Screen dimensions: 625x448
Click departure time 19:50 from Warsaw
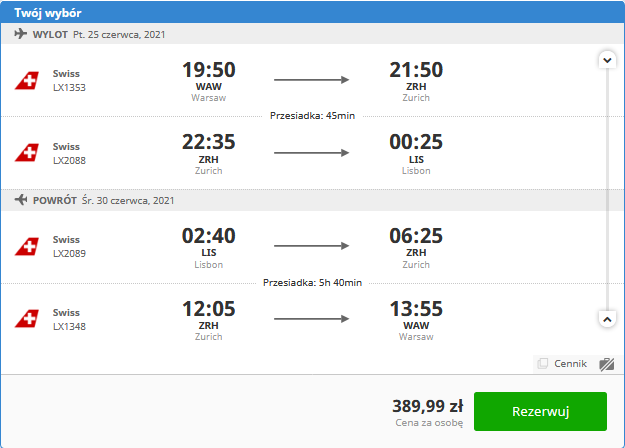[209, 70]
